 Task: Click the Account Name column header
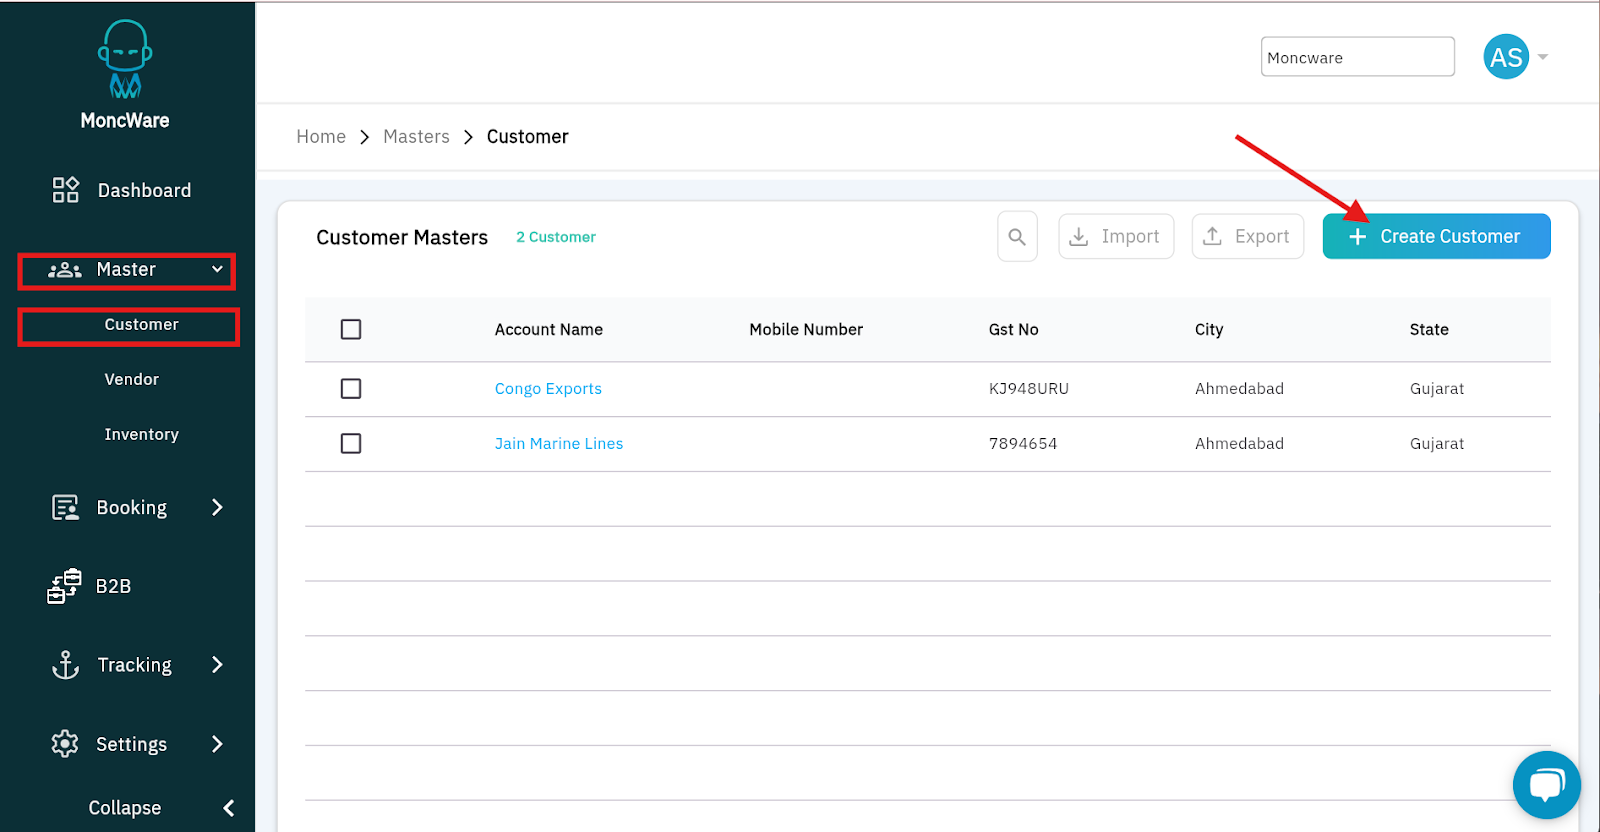(549, 329)
